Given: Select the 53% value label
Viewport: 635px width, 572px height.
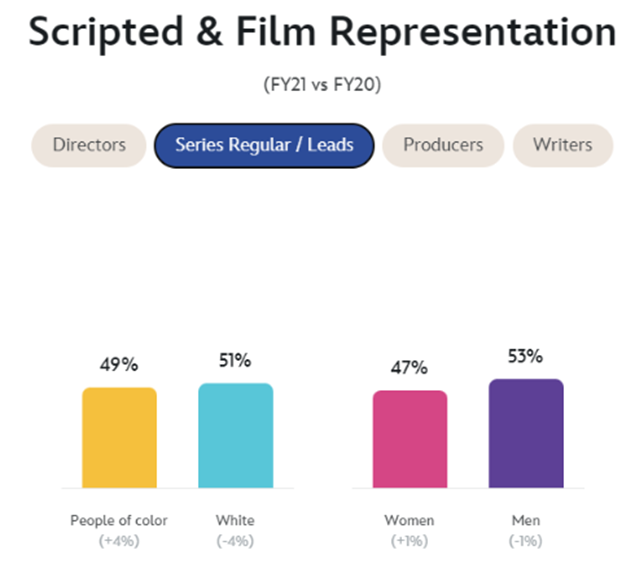Looking at the screenshot, I should 526,356.
